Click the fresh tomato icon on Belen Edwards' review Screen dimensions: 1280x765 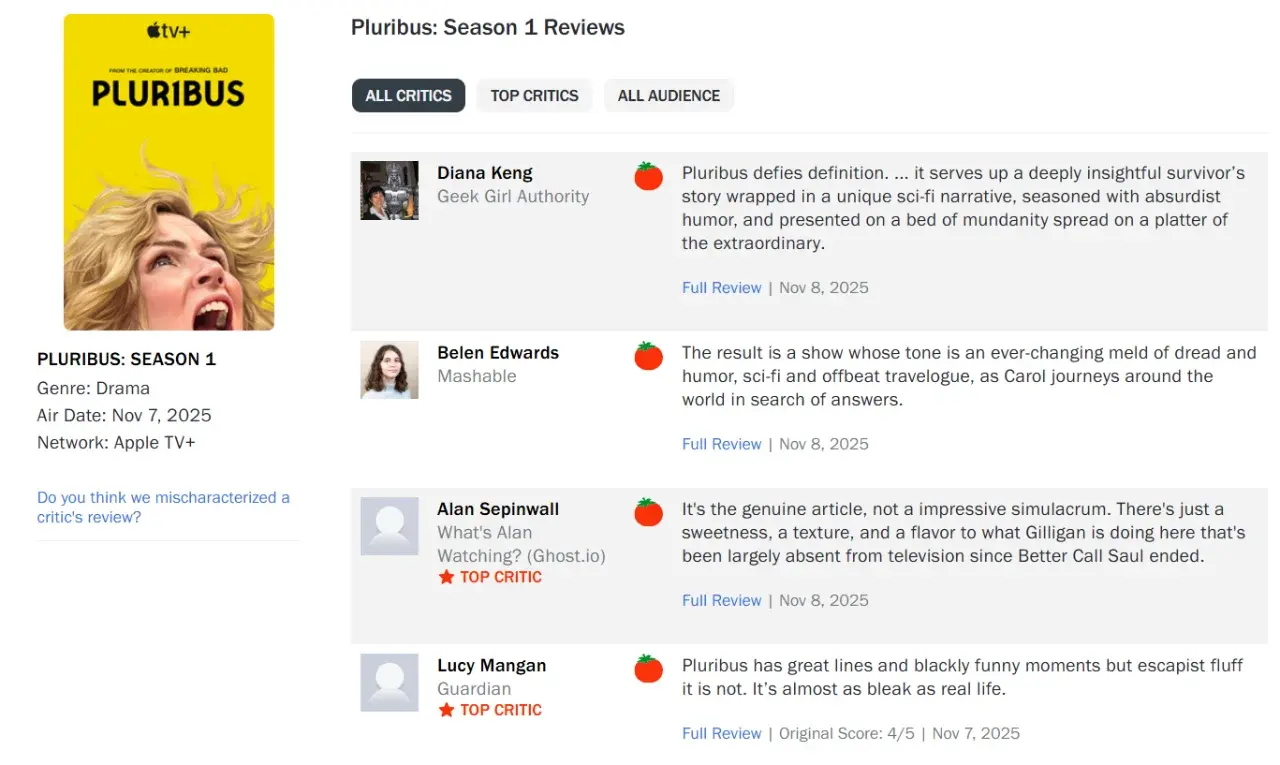648,356
